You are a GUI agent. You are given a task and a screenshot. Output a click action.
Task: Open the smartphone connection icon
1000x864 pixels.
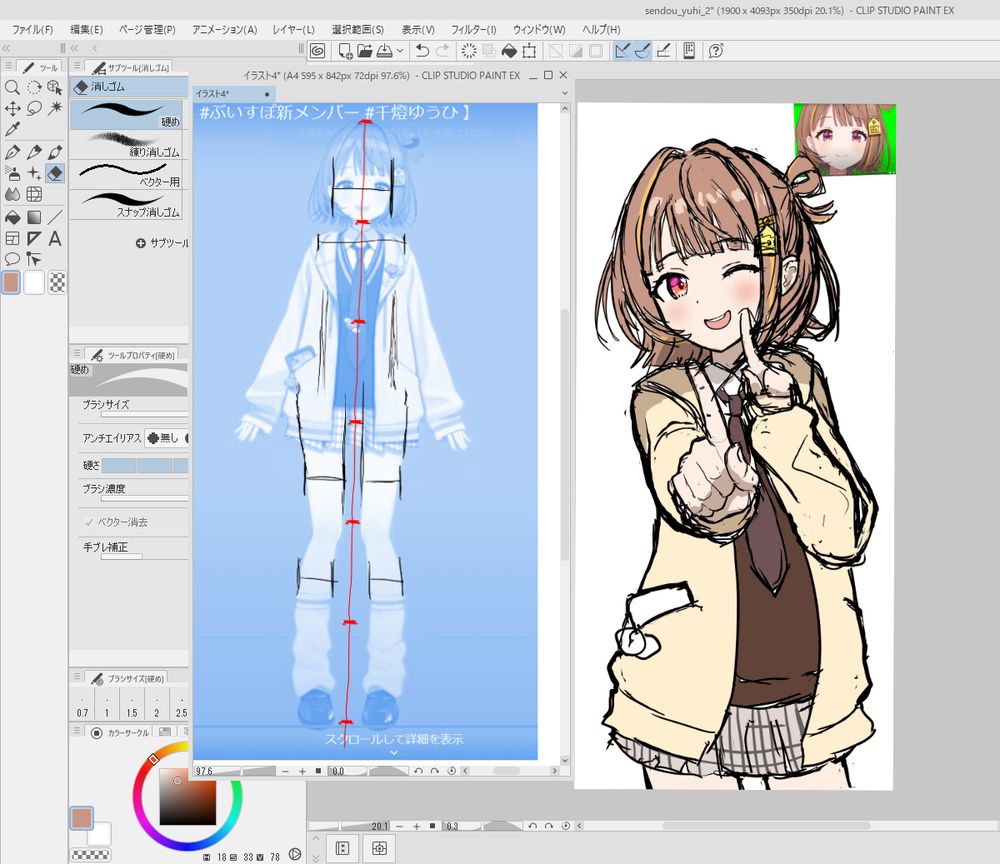(689, 51)
